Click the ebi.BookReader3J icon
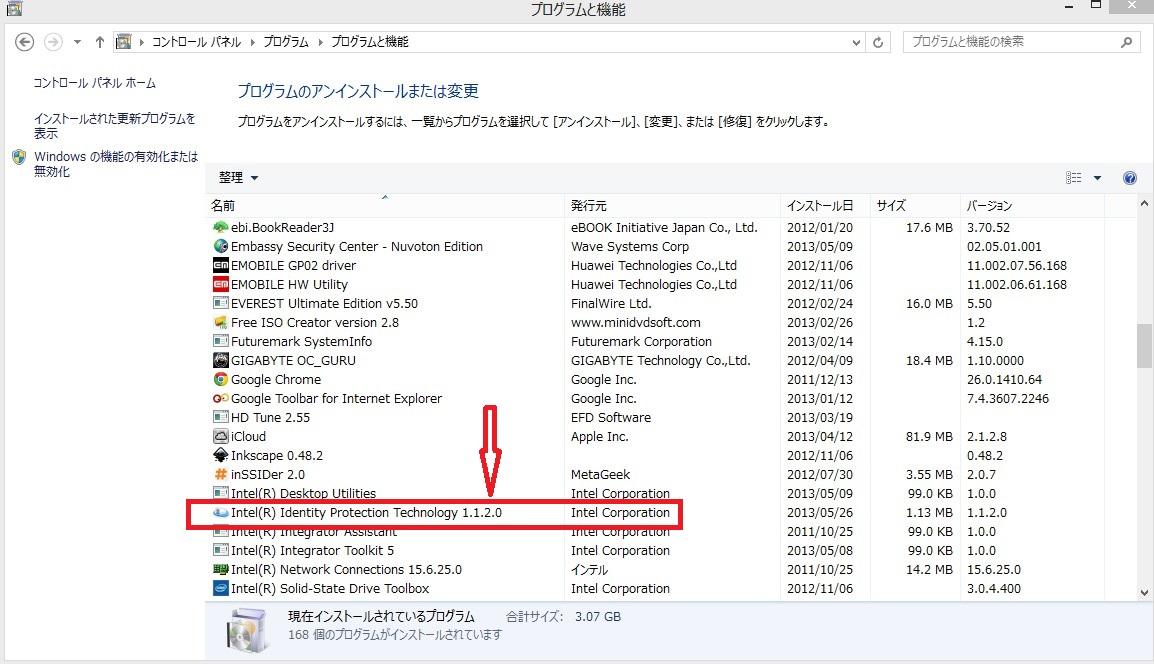The image size is (1154, 664). (x=220, y=227)
